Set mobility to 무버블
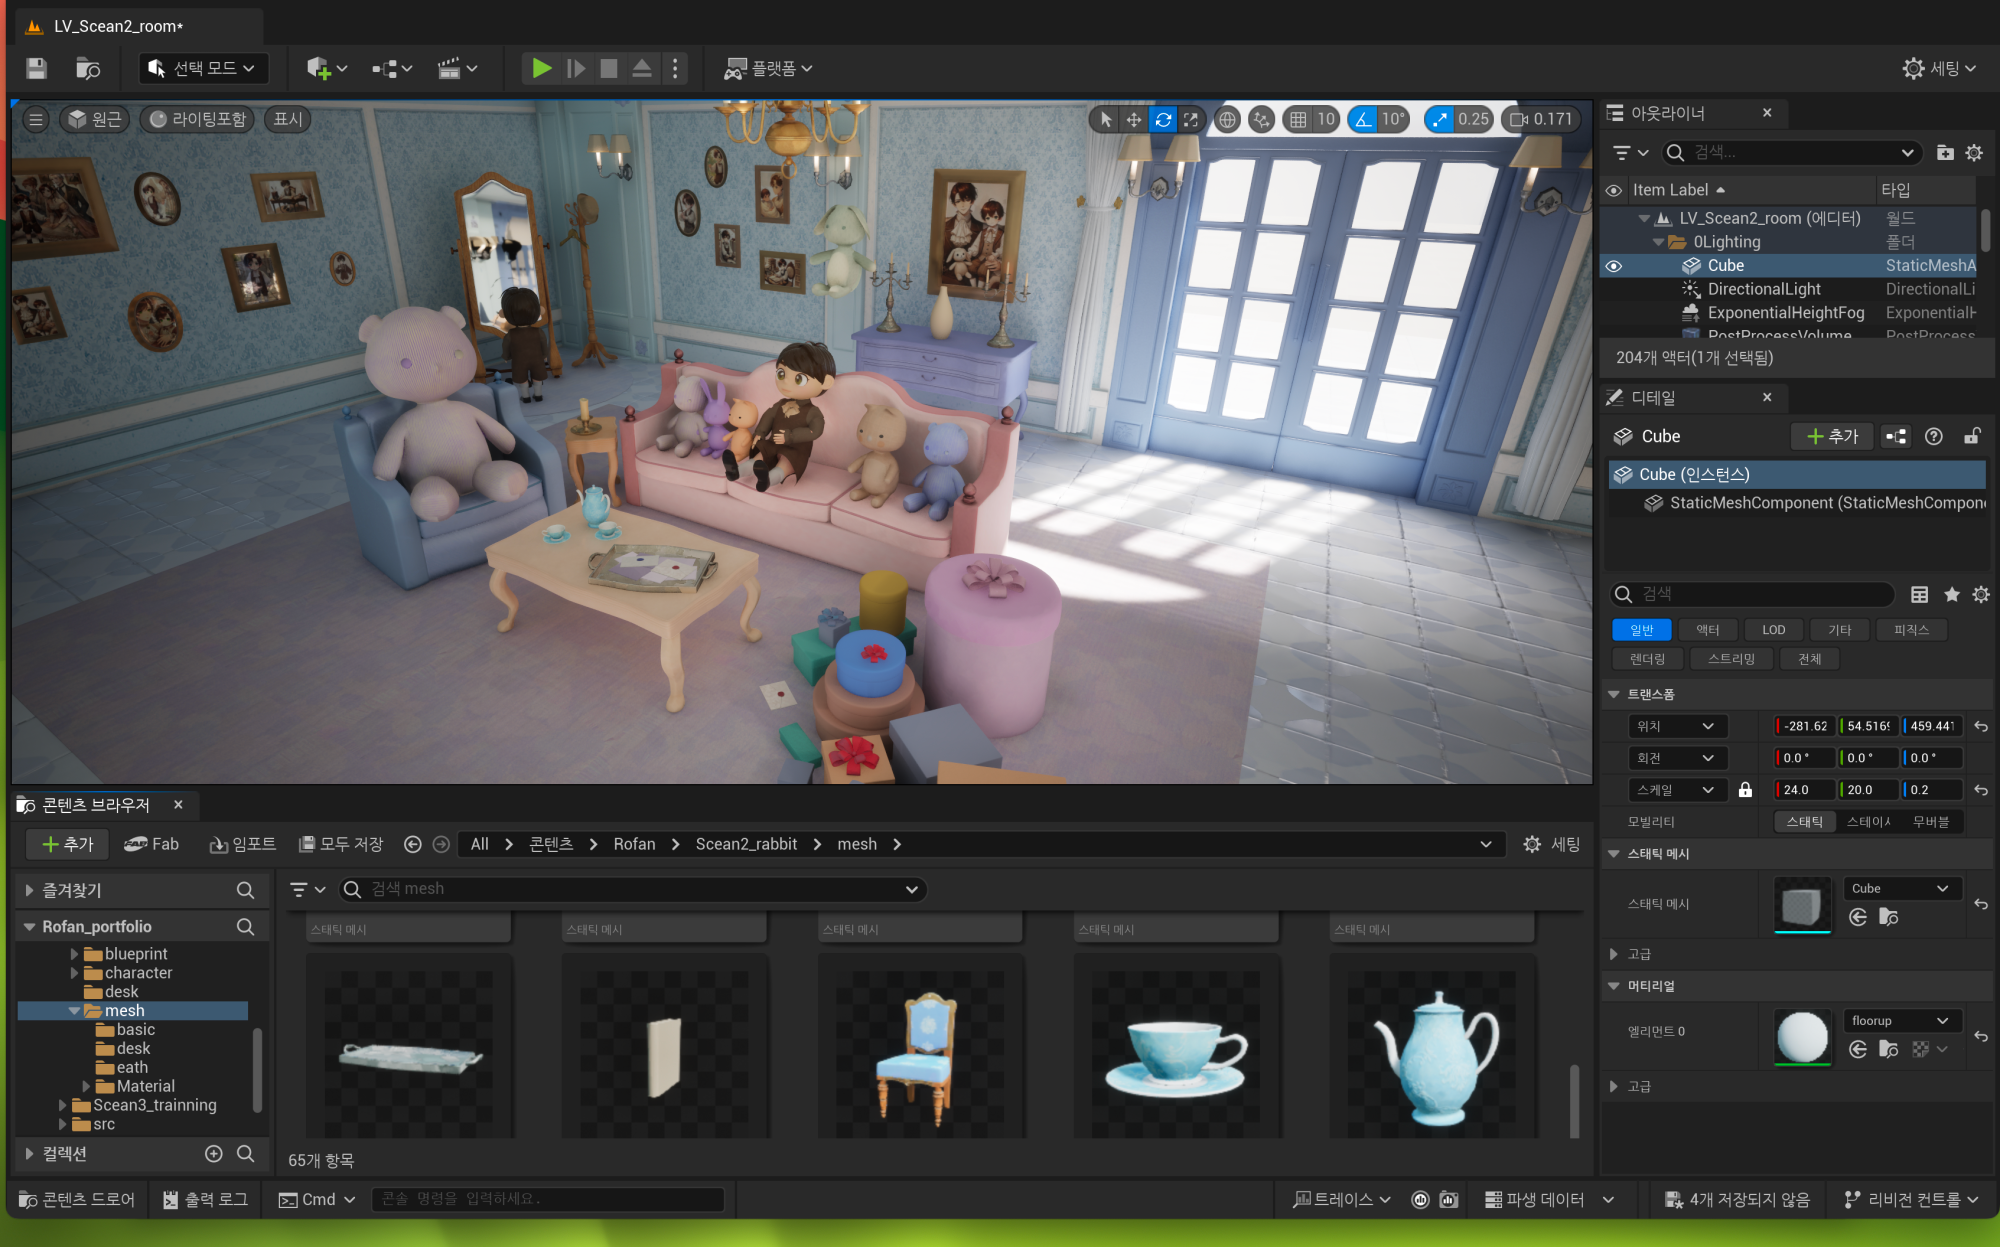 (1930, 822)
